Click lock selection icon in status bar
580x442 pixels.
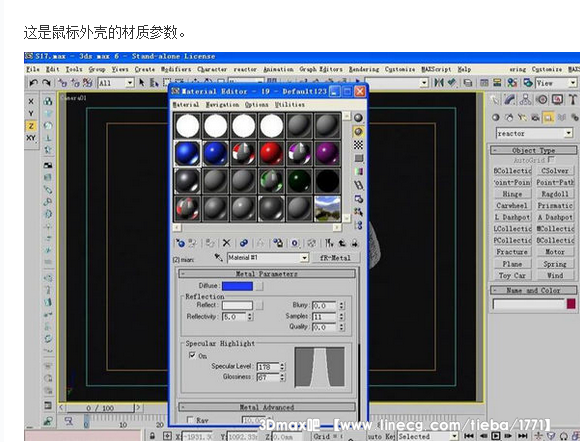click(x=152, y=436)
